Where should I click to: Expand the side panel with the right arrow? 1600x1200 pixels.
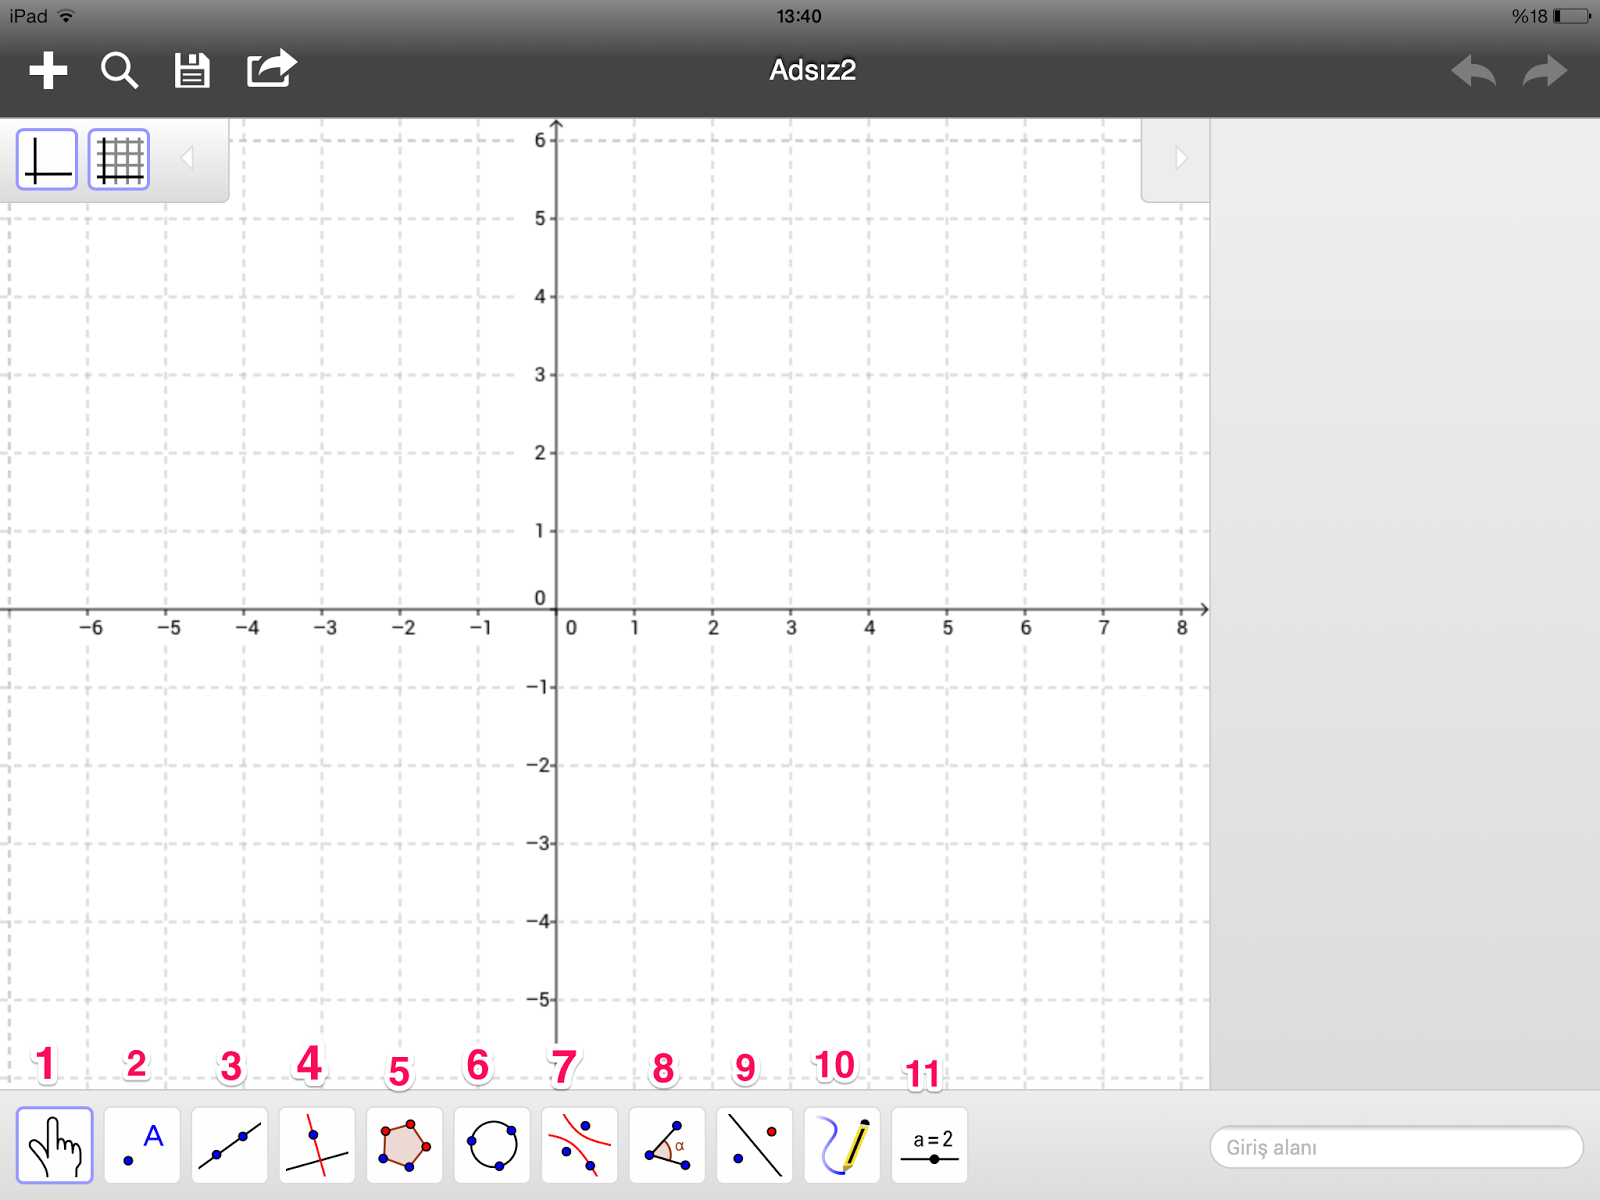click(x=1180, y=158)
